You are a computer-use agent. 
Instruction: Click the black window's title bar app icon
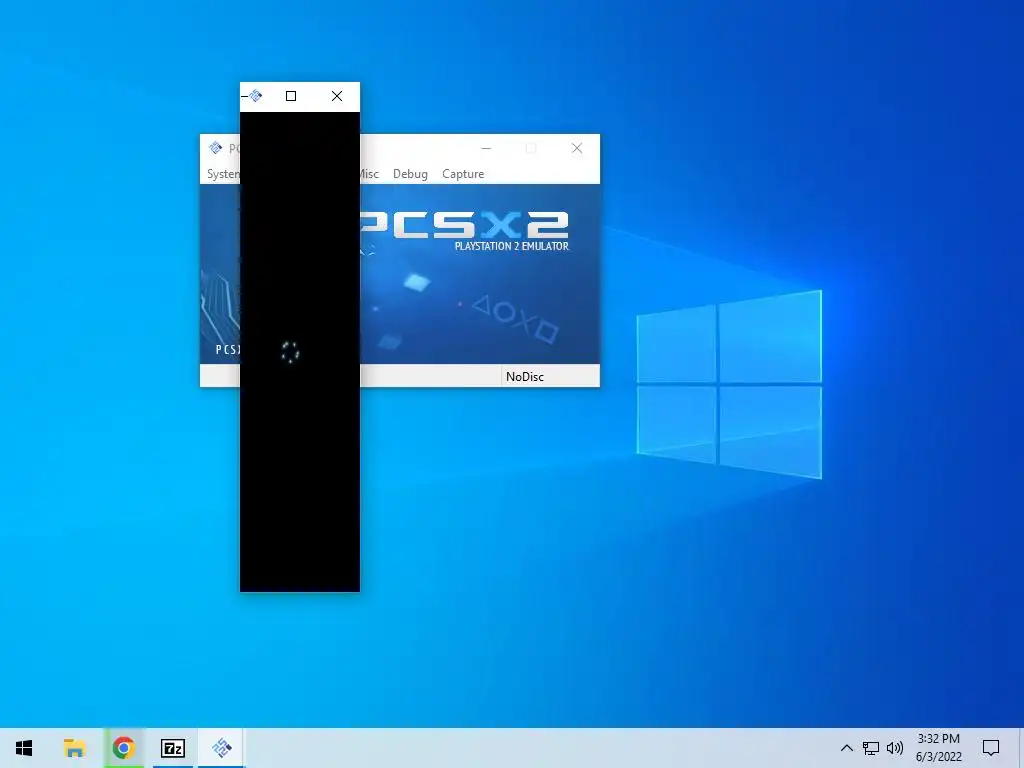pyautogui.click(x=256, y=96)
